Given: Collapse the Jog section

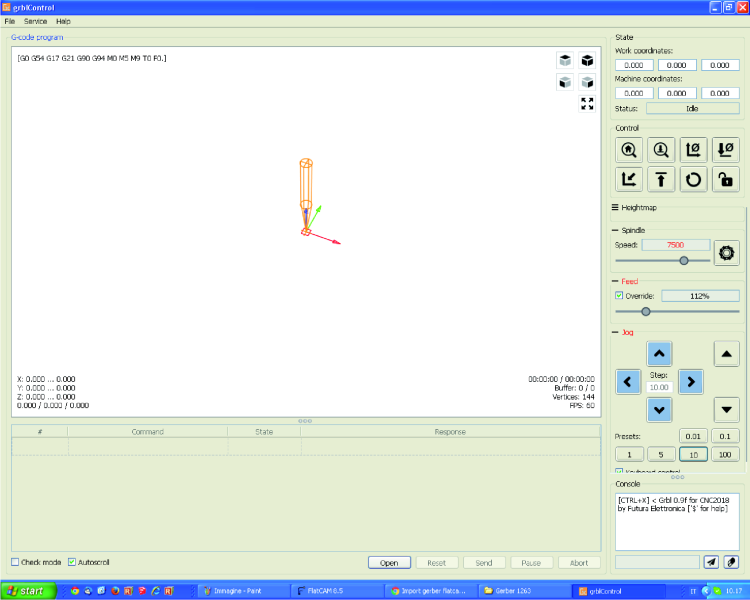Looking at the screenshot, I should [x=623, y=332].
